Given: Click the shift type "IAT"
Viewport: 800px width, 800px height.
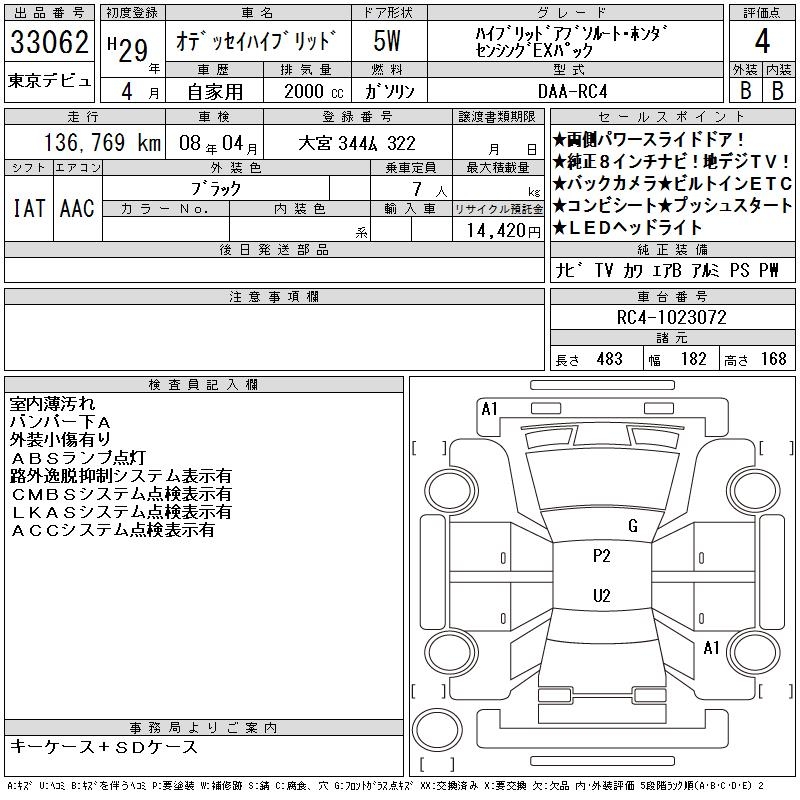Looking at the screenshot, I should [x=29, y=208].
